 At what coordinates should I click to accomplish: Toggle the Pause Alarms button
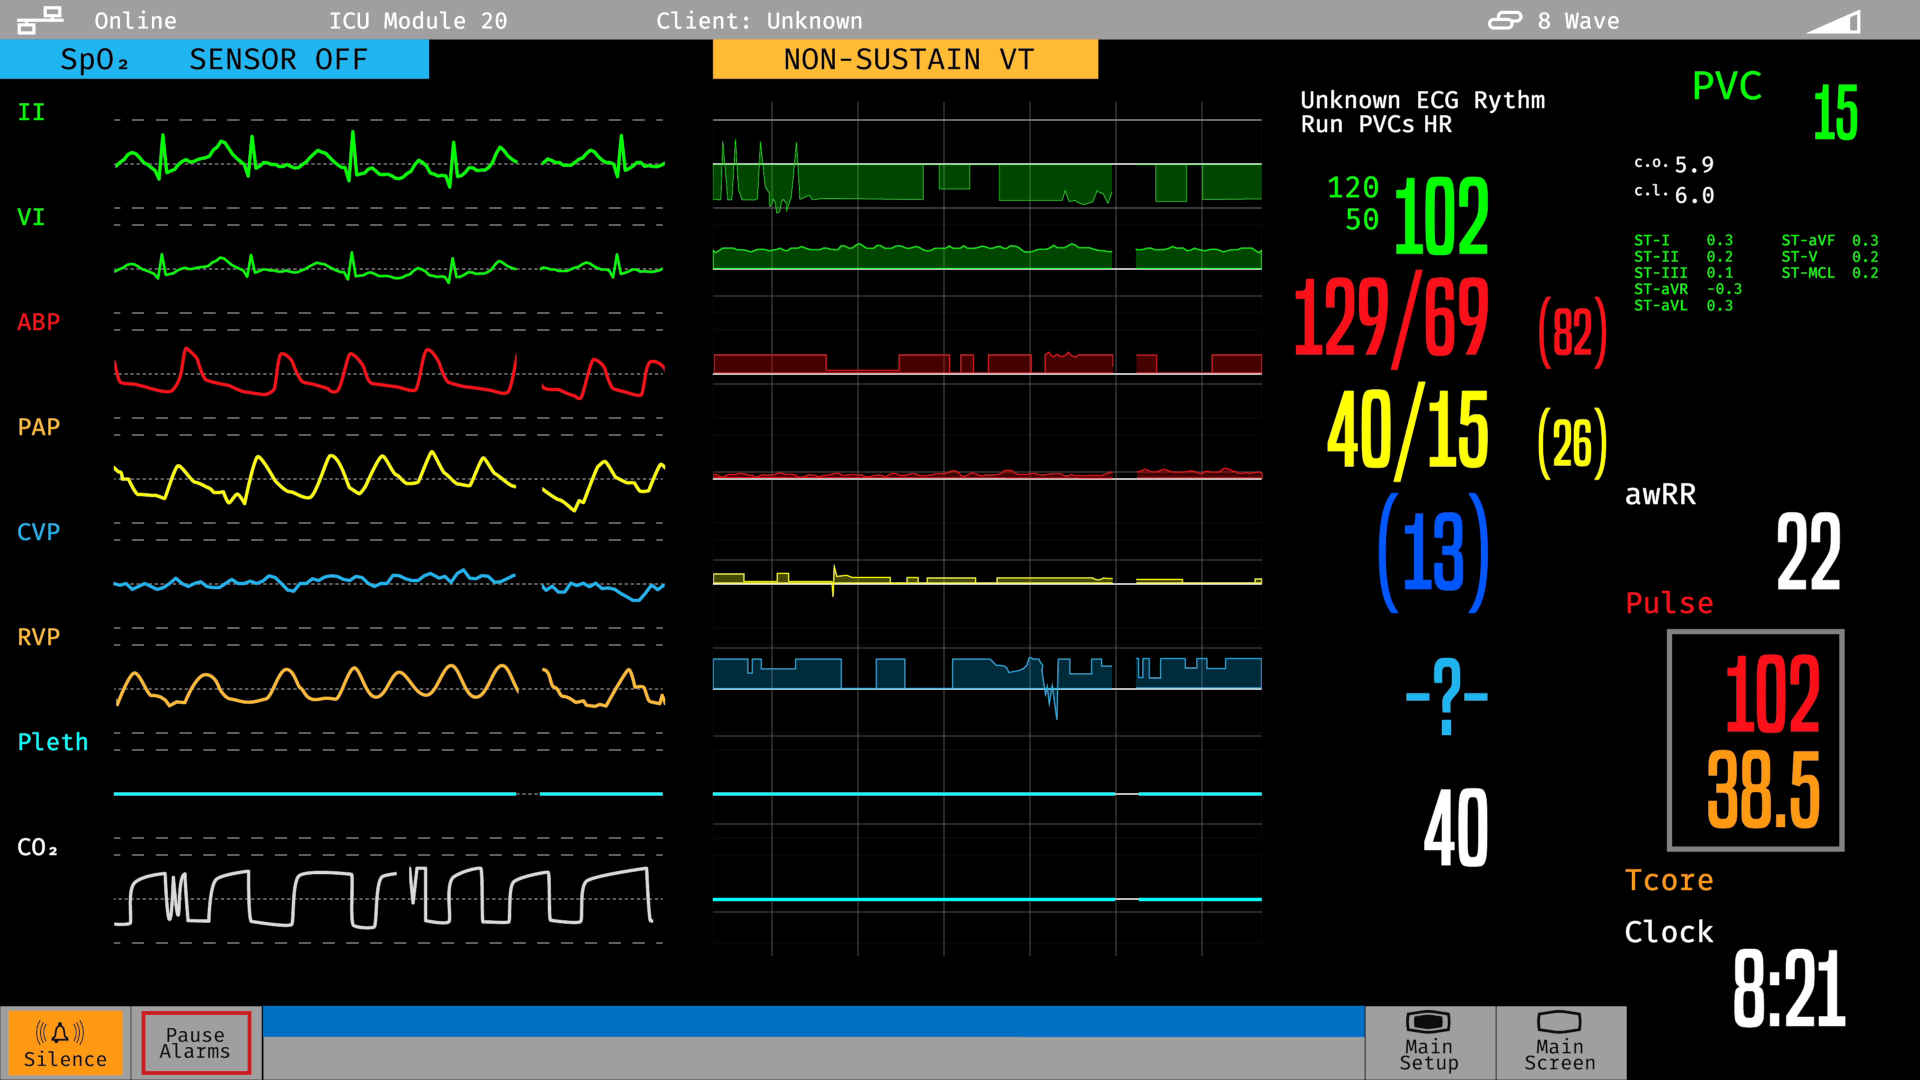(x=195, y=1042)
